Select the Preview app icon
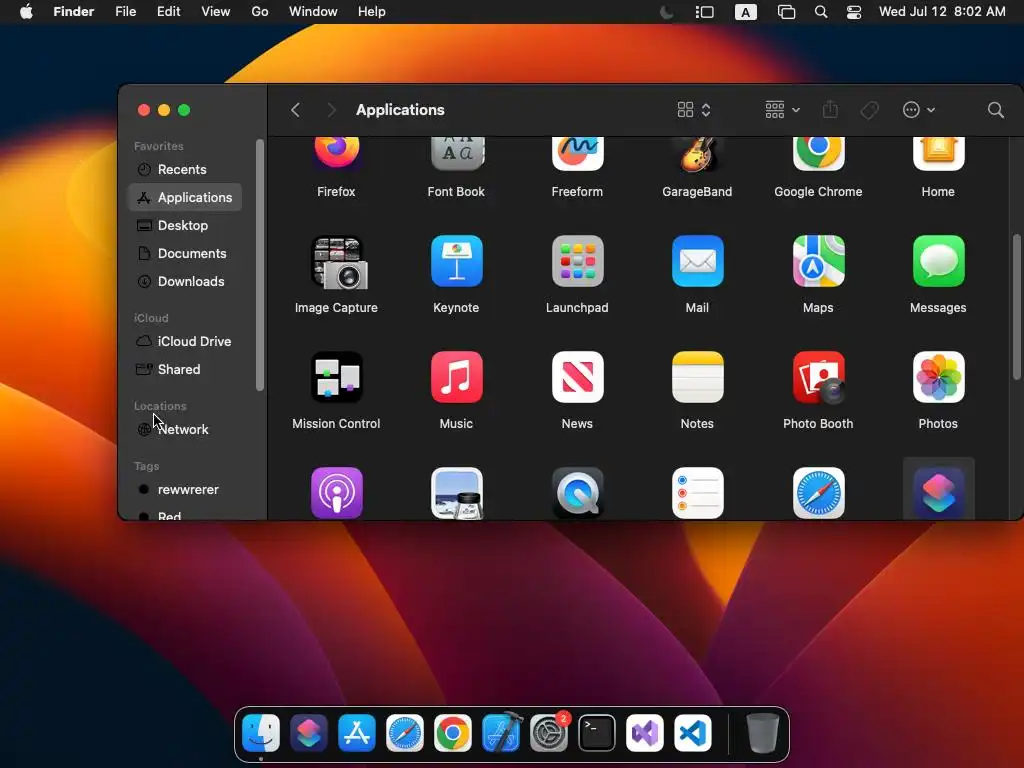Viewport: 1024px width, 768px height. pos(456,493)
